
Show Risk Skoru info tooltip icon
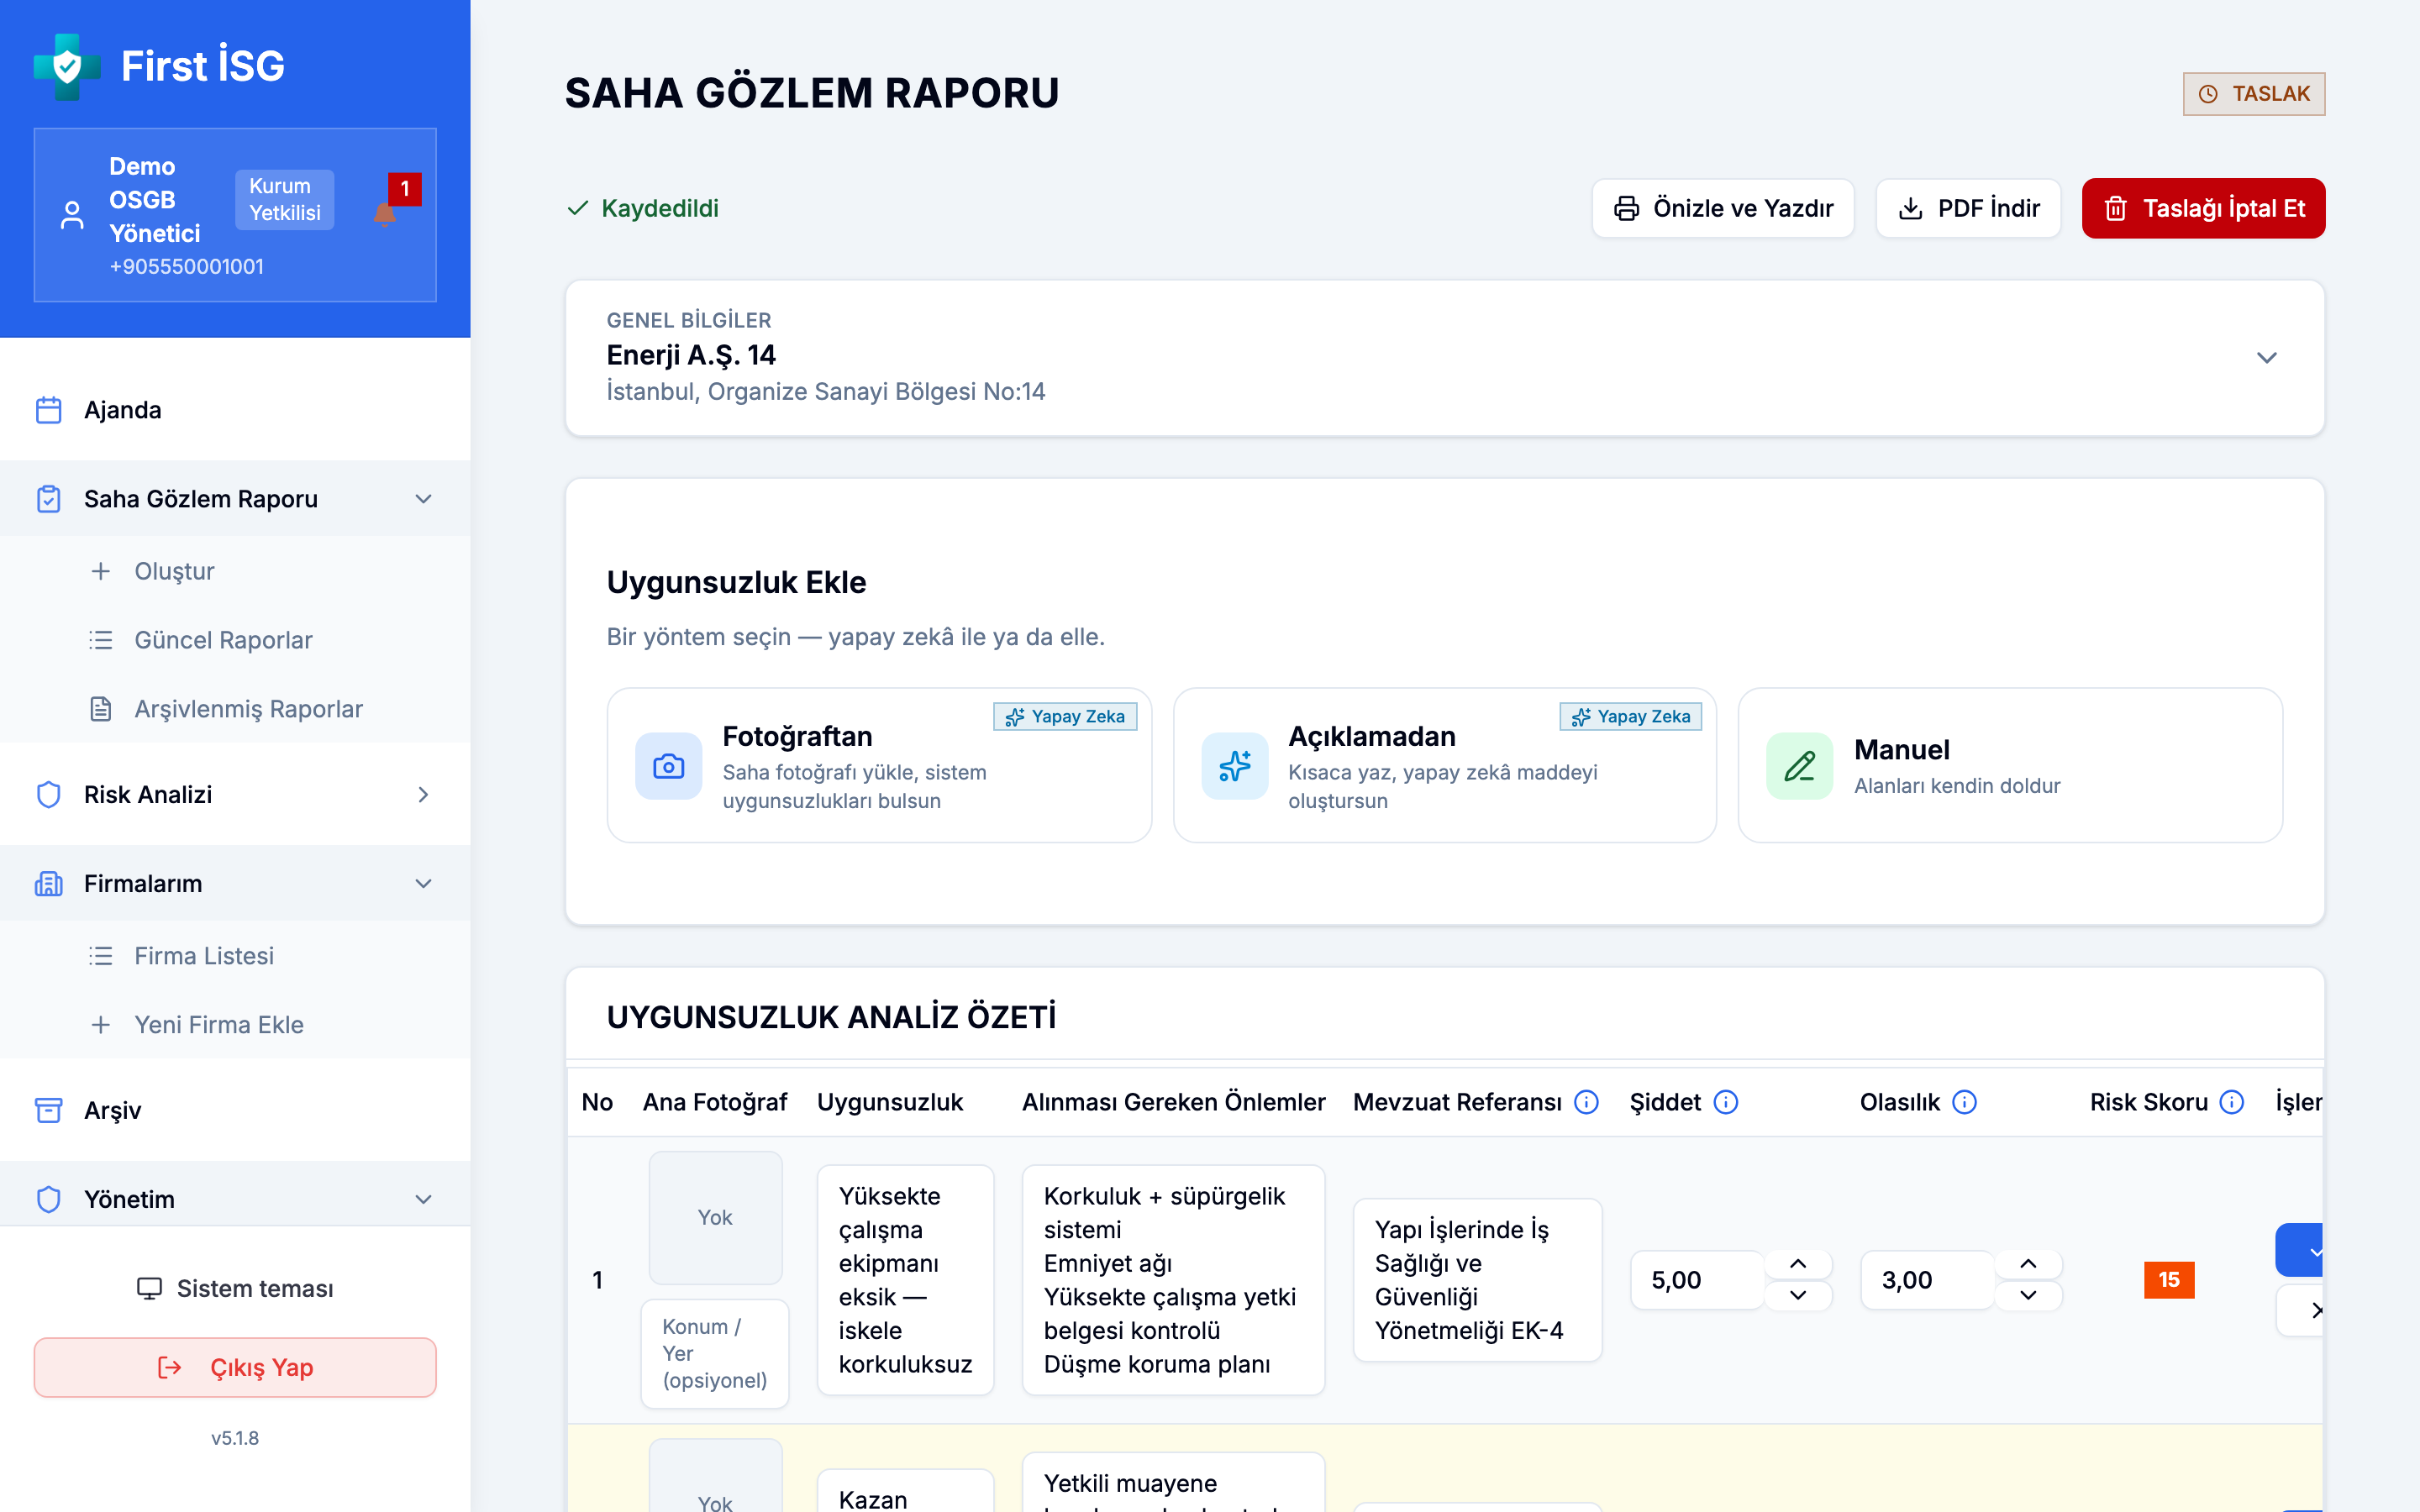2232,1102
